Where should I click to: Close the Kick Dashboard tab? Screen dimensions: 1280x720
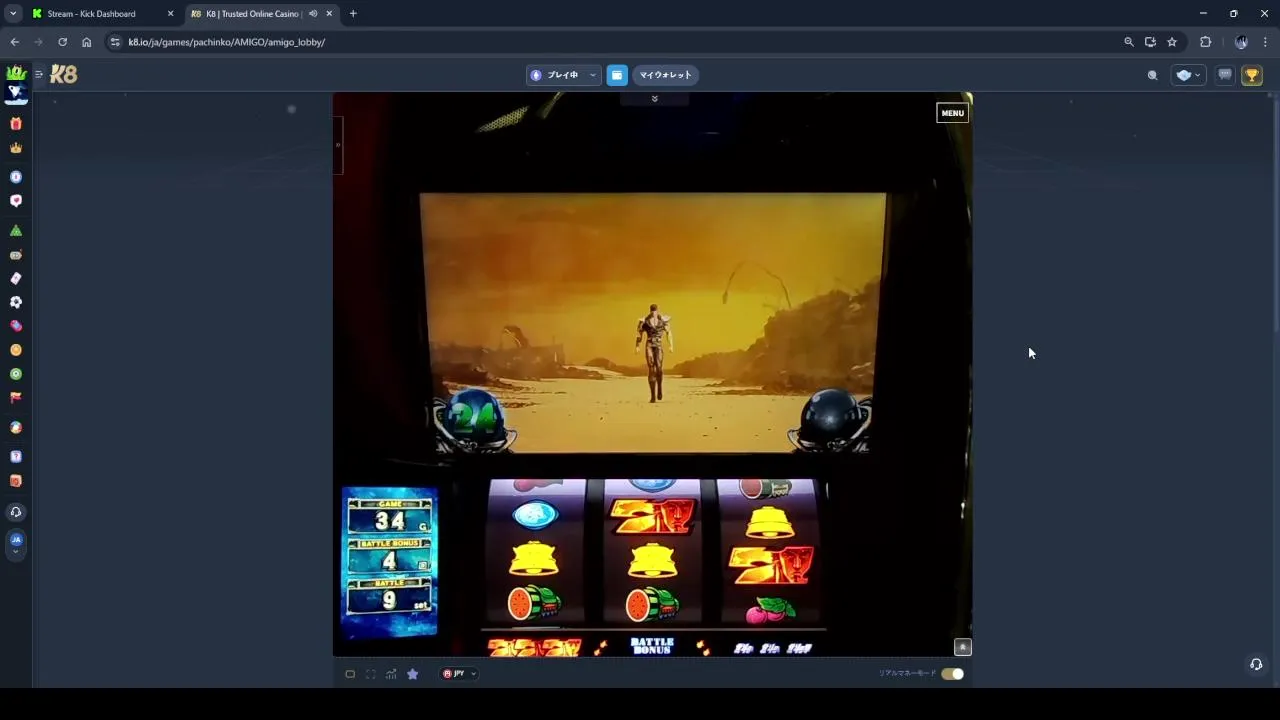point(170,14)
